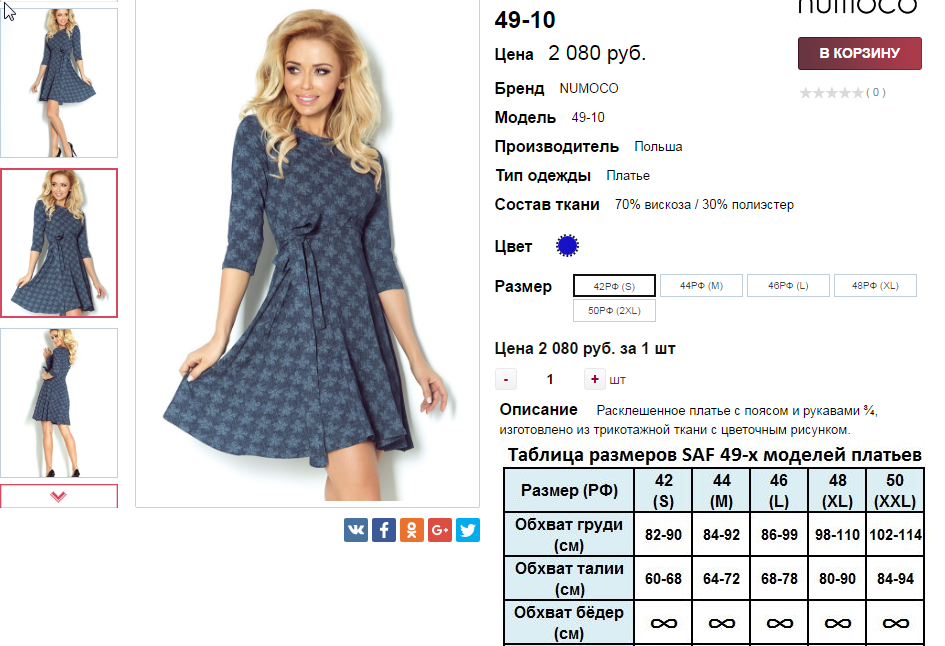The width and height of the screenshot is (945, 646).
Task: Click the star rating icons
Action: click(831, 93)
